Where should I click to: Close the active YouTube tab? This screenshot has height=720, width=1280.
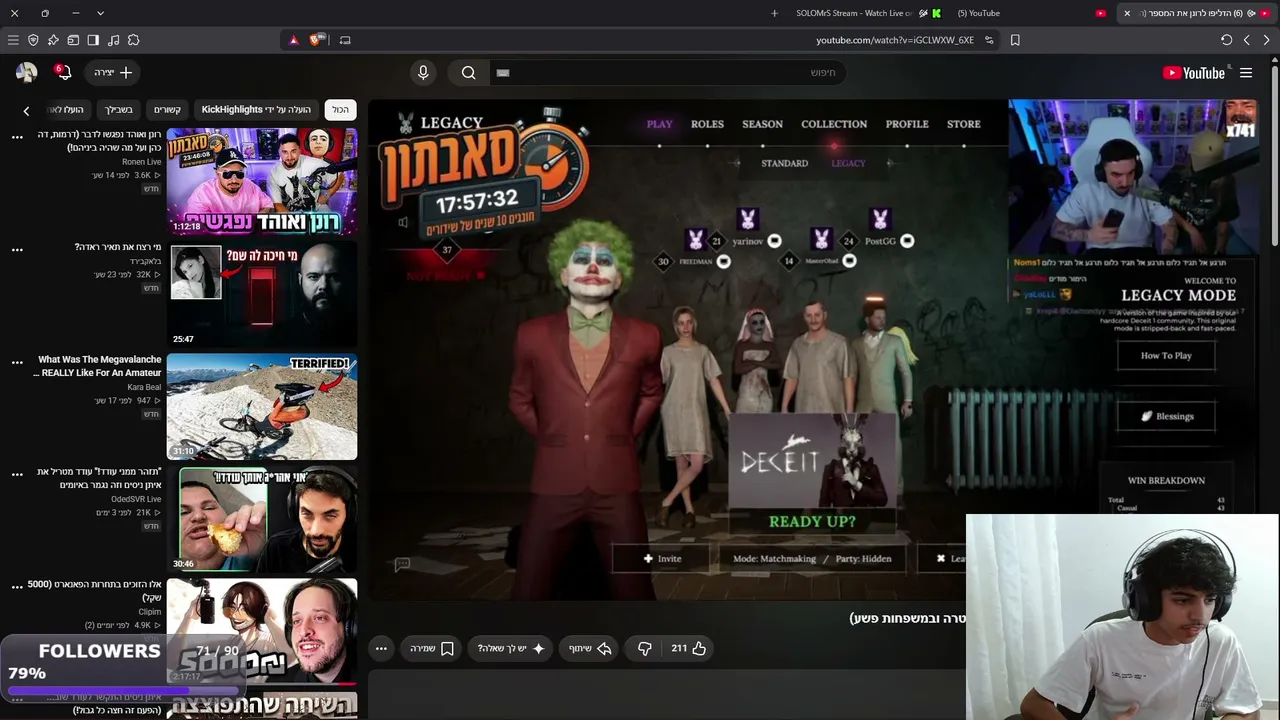point(1127,13)
